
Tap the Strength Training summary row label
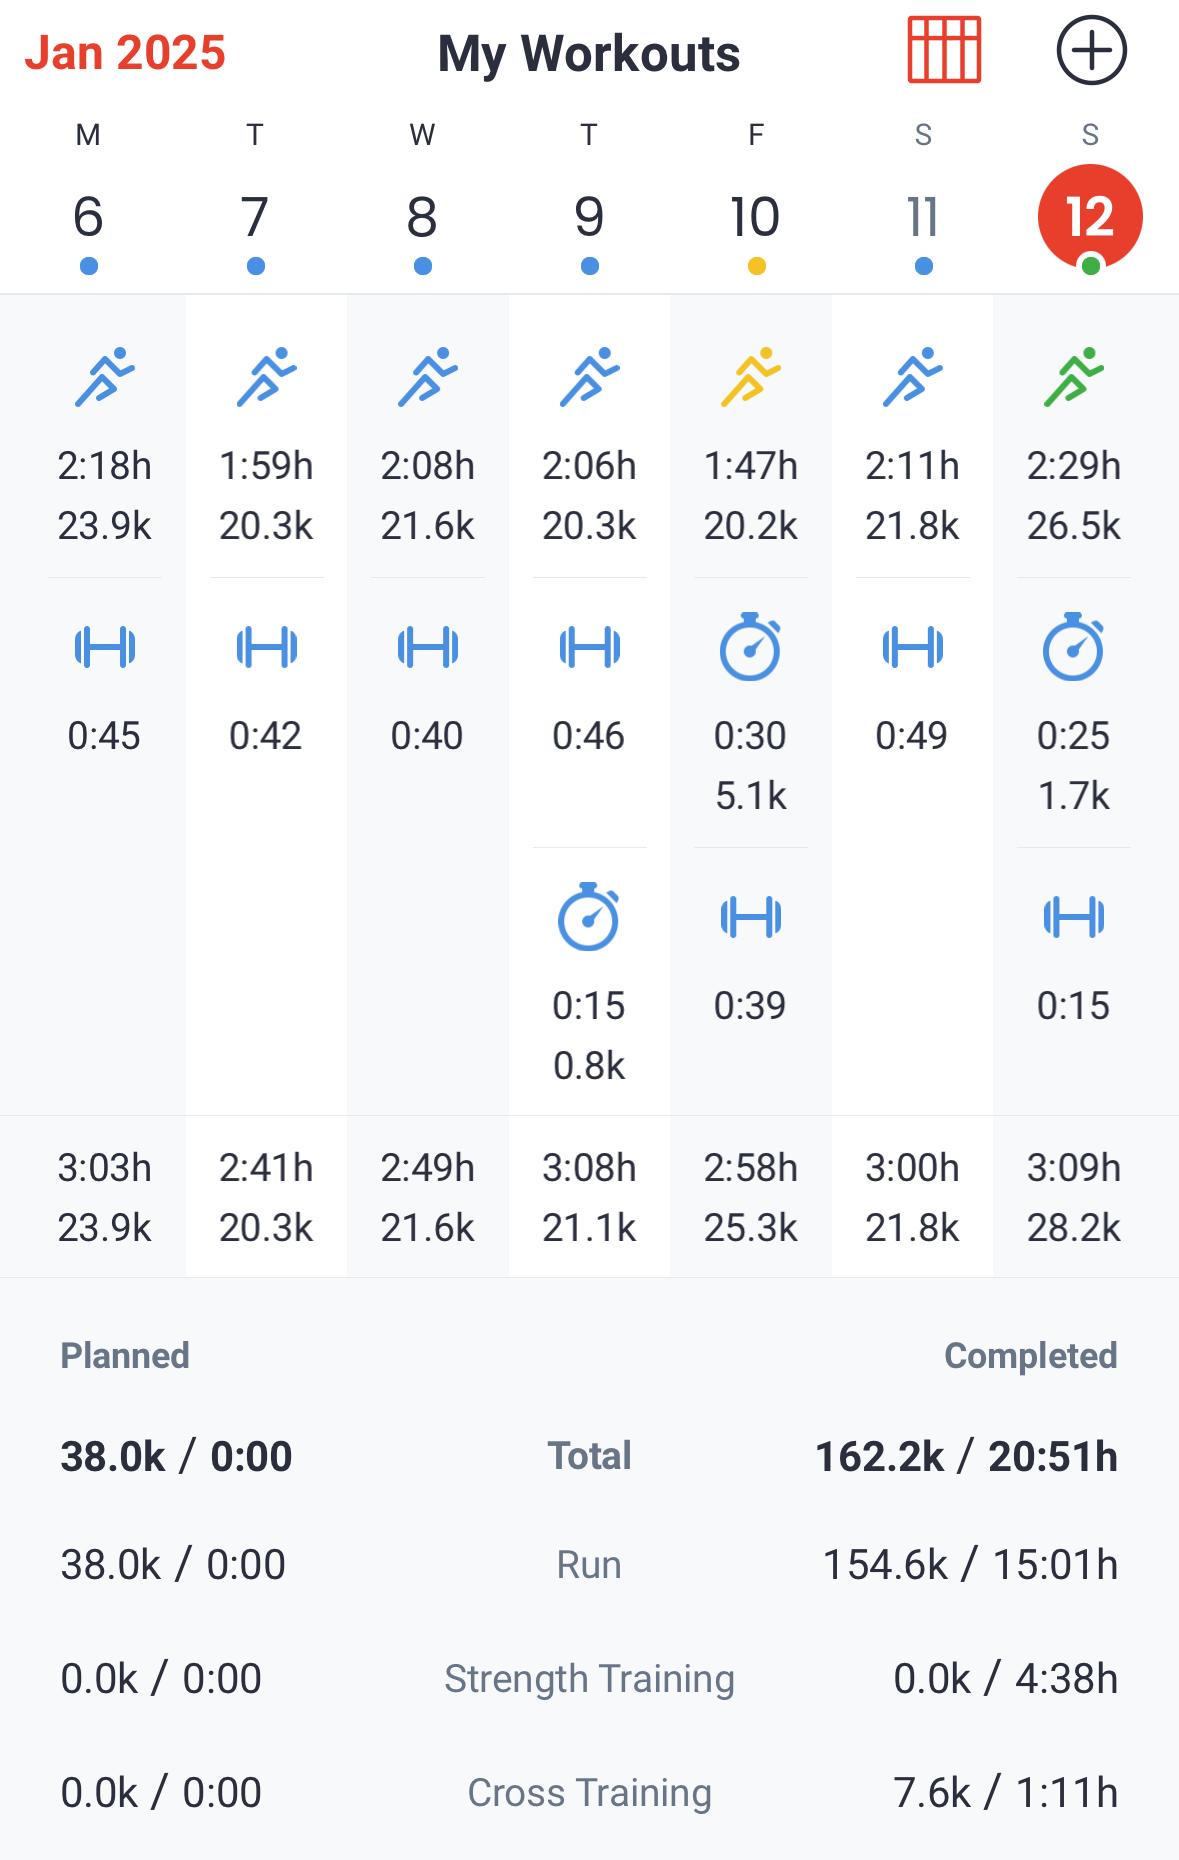click(589, 1679)
